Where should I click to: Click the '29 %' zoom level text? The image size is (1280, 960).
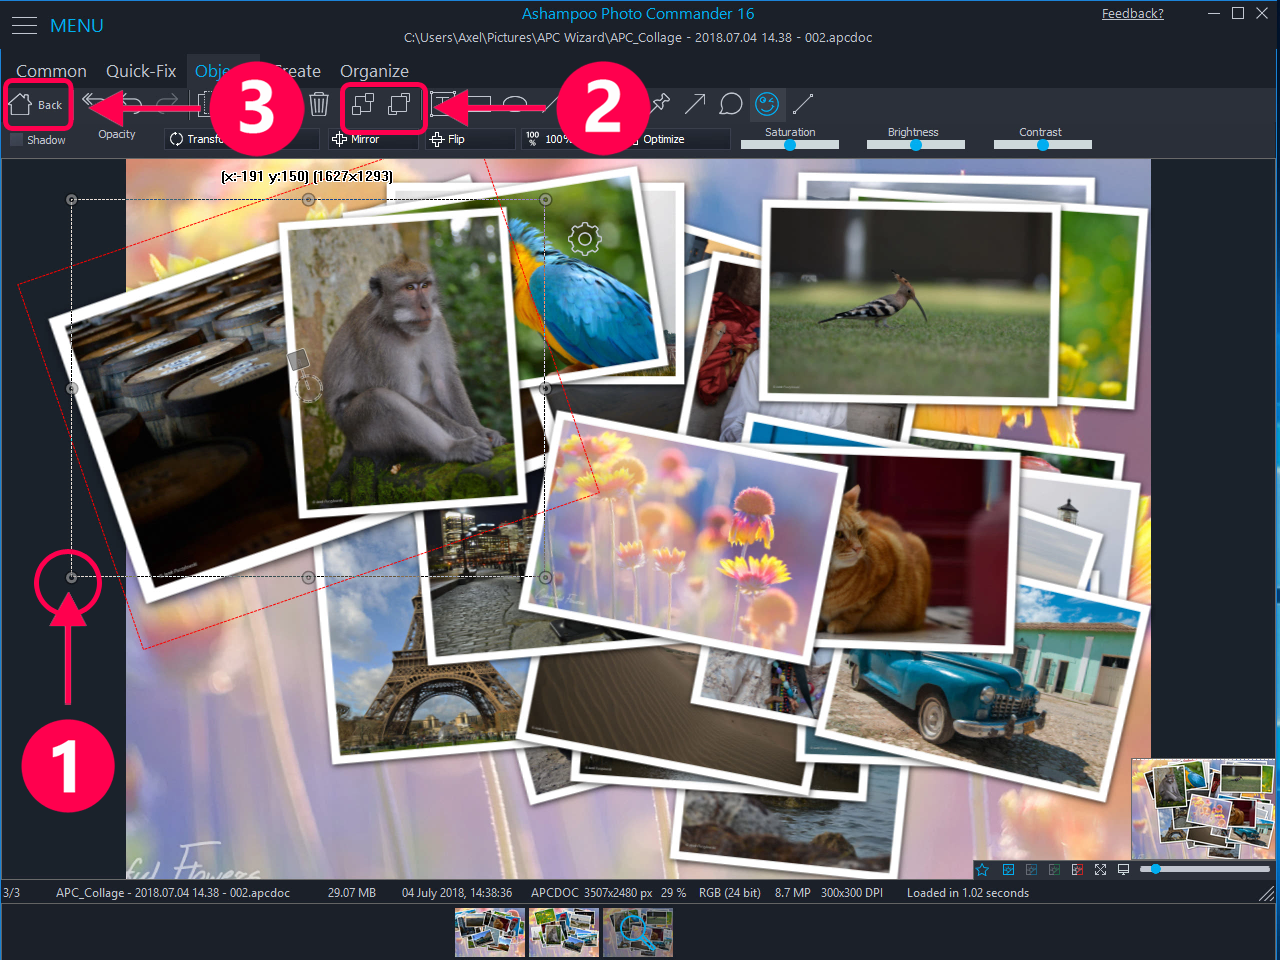point(673,893)
